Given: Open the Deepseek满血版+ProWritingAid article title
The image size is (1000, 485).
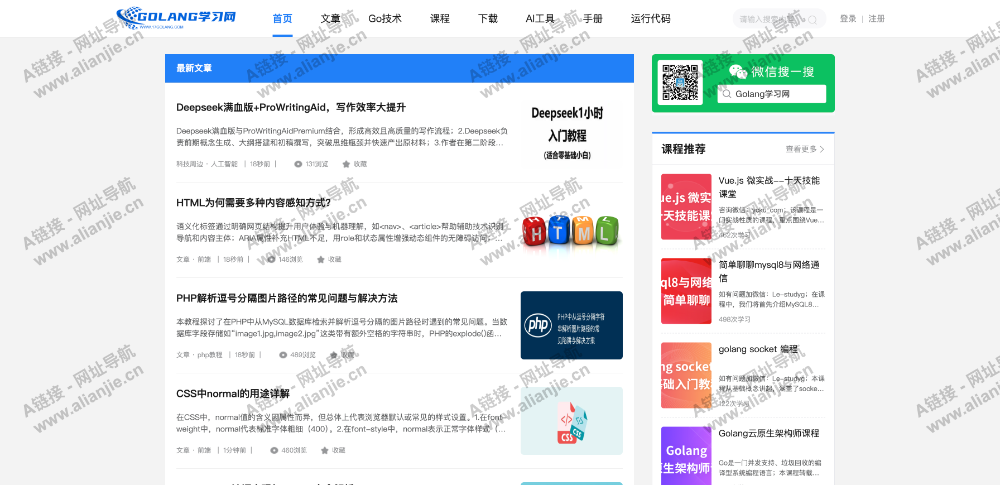Looking at the screenshot, I should 291,107.
